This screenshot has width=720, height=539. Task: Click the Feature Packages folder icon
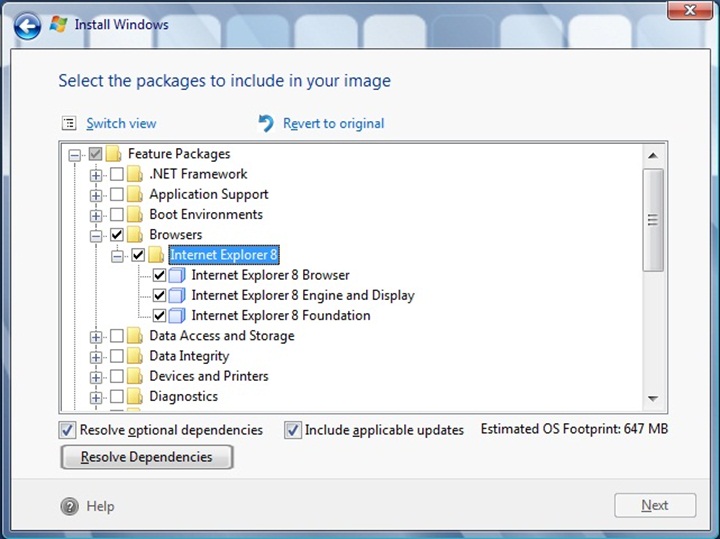click(x=113, y=154)
